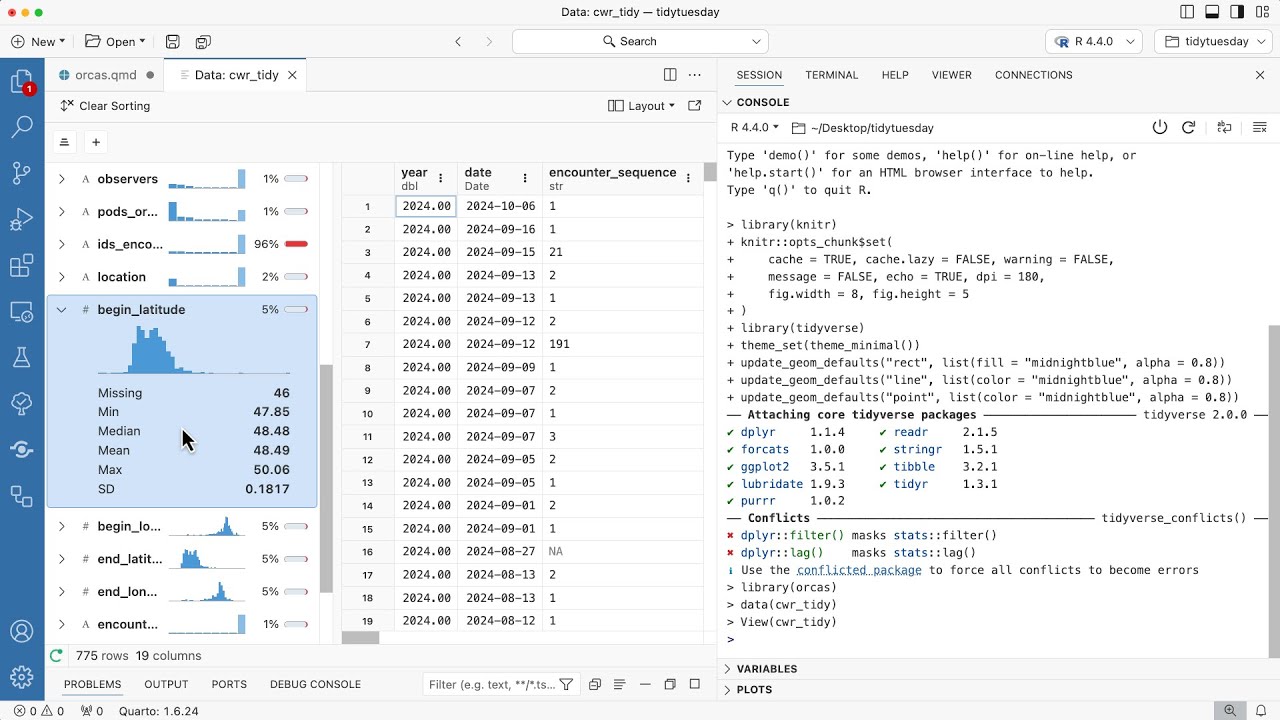Expand the location column summary
The height and width of the screenshot is (720, 1280).
[x=61, y=277]
